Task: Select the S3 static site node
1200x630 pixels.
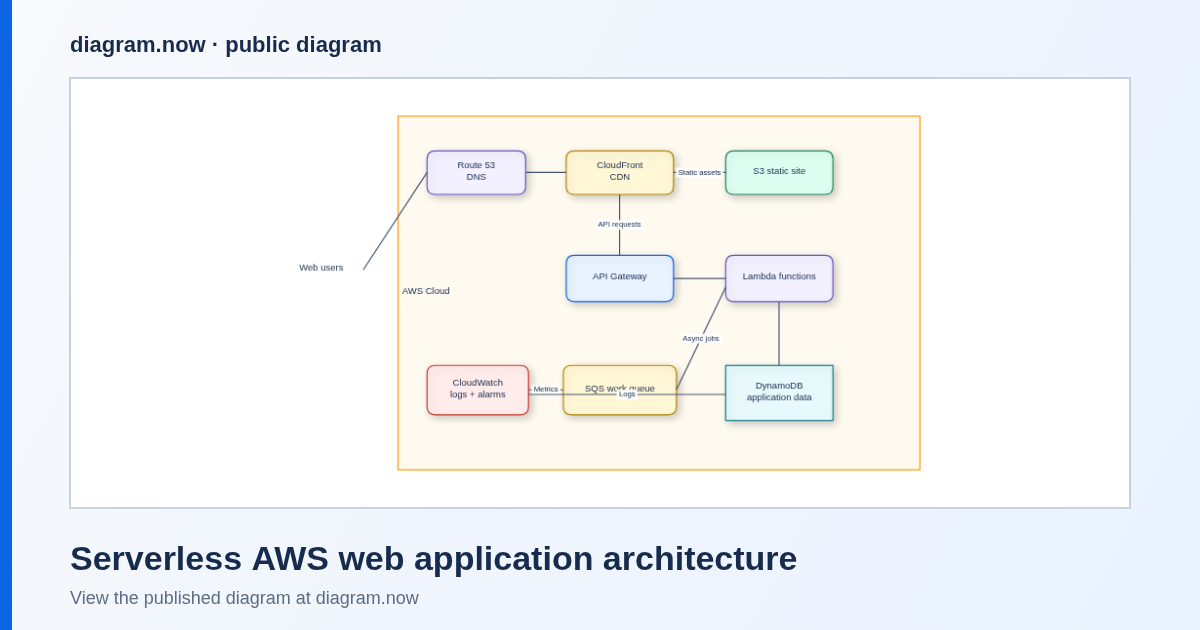Action: 779,172
